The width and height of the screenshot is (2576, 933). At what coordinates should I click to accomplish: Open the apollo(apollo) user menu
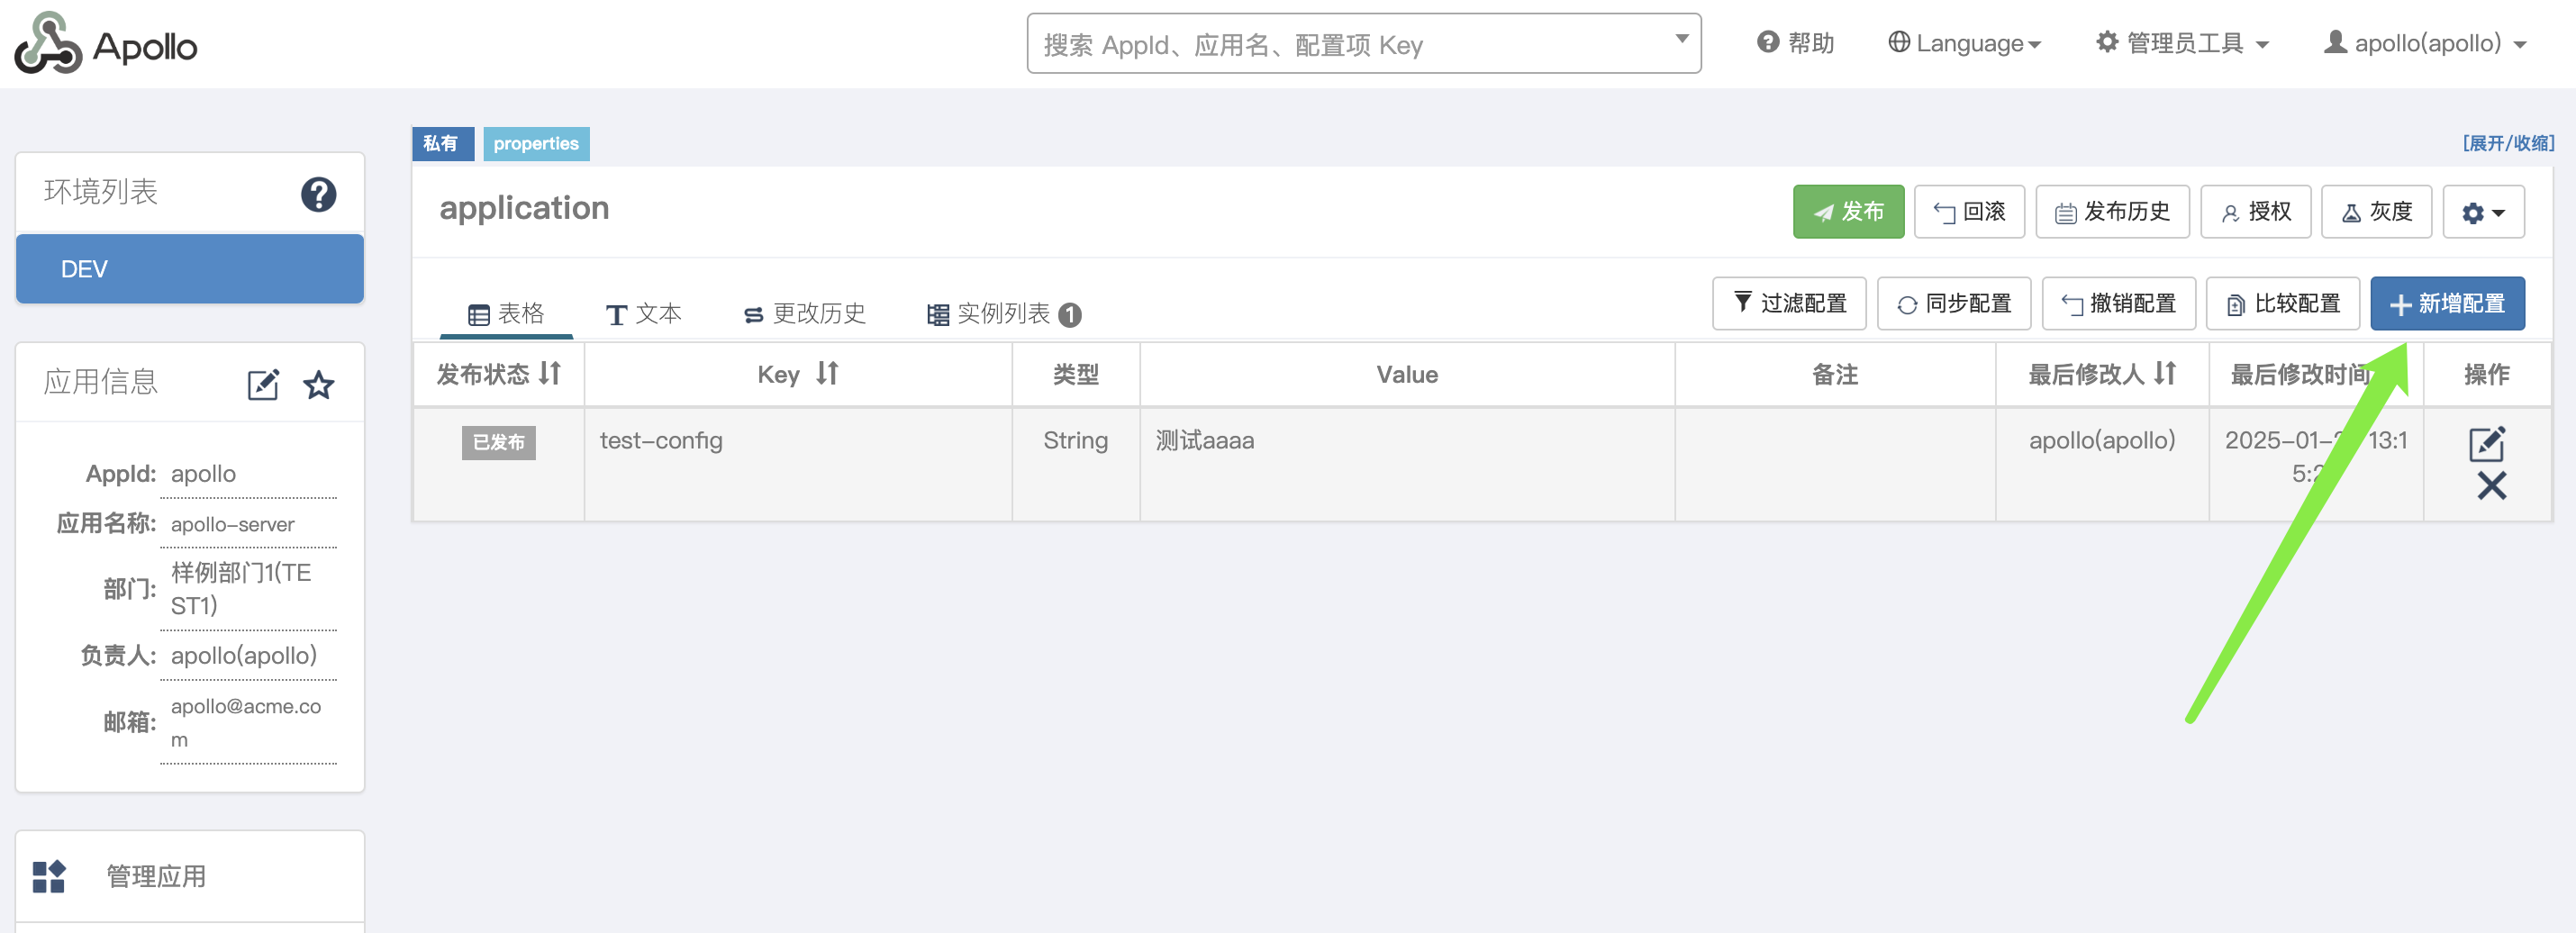click(x=2425, y=43)
